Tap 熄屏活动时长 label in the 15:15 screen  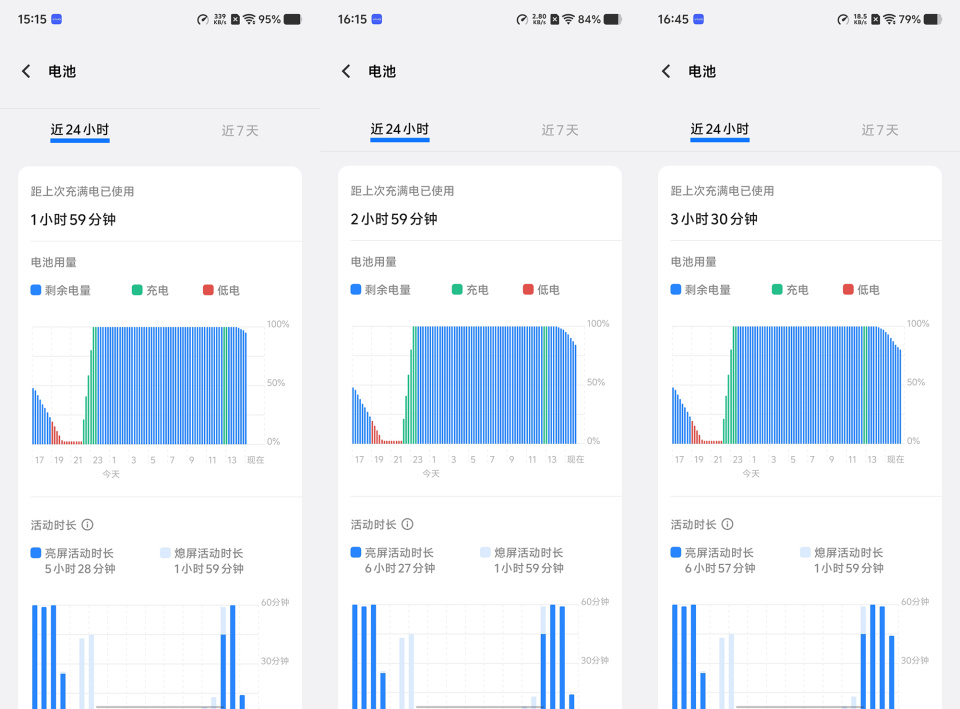tap(209, 553)
